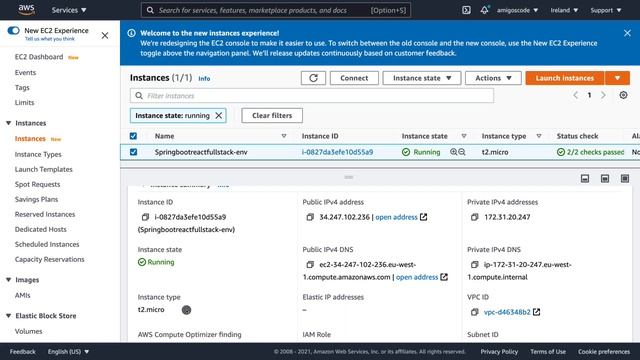Open address link beside public IPv4

[x=396, y=217]
